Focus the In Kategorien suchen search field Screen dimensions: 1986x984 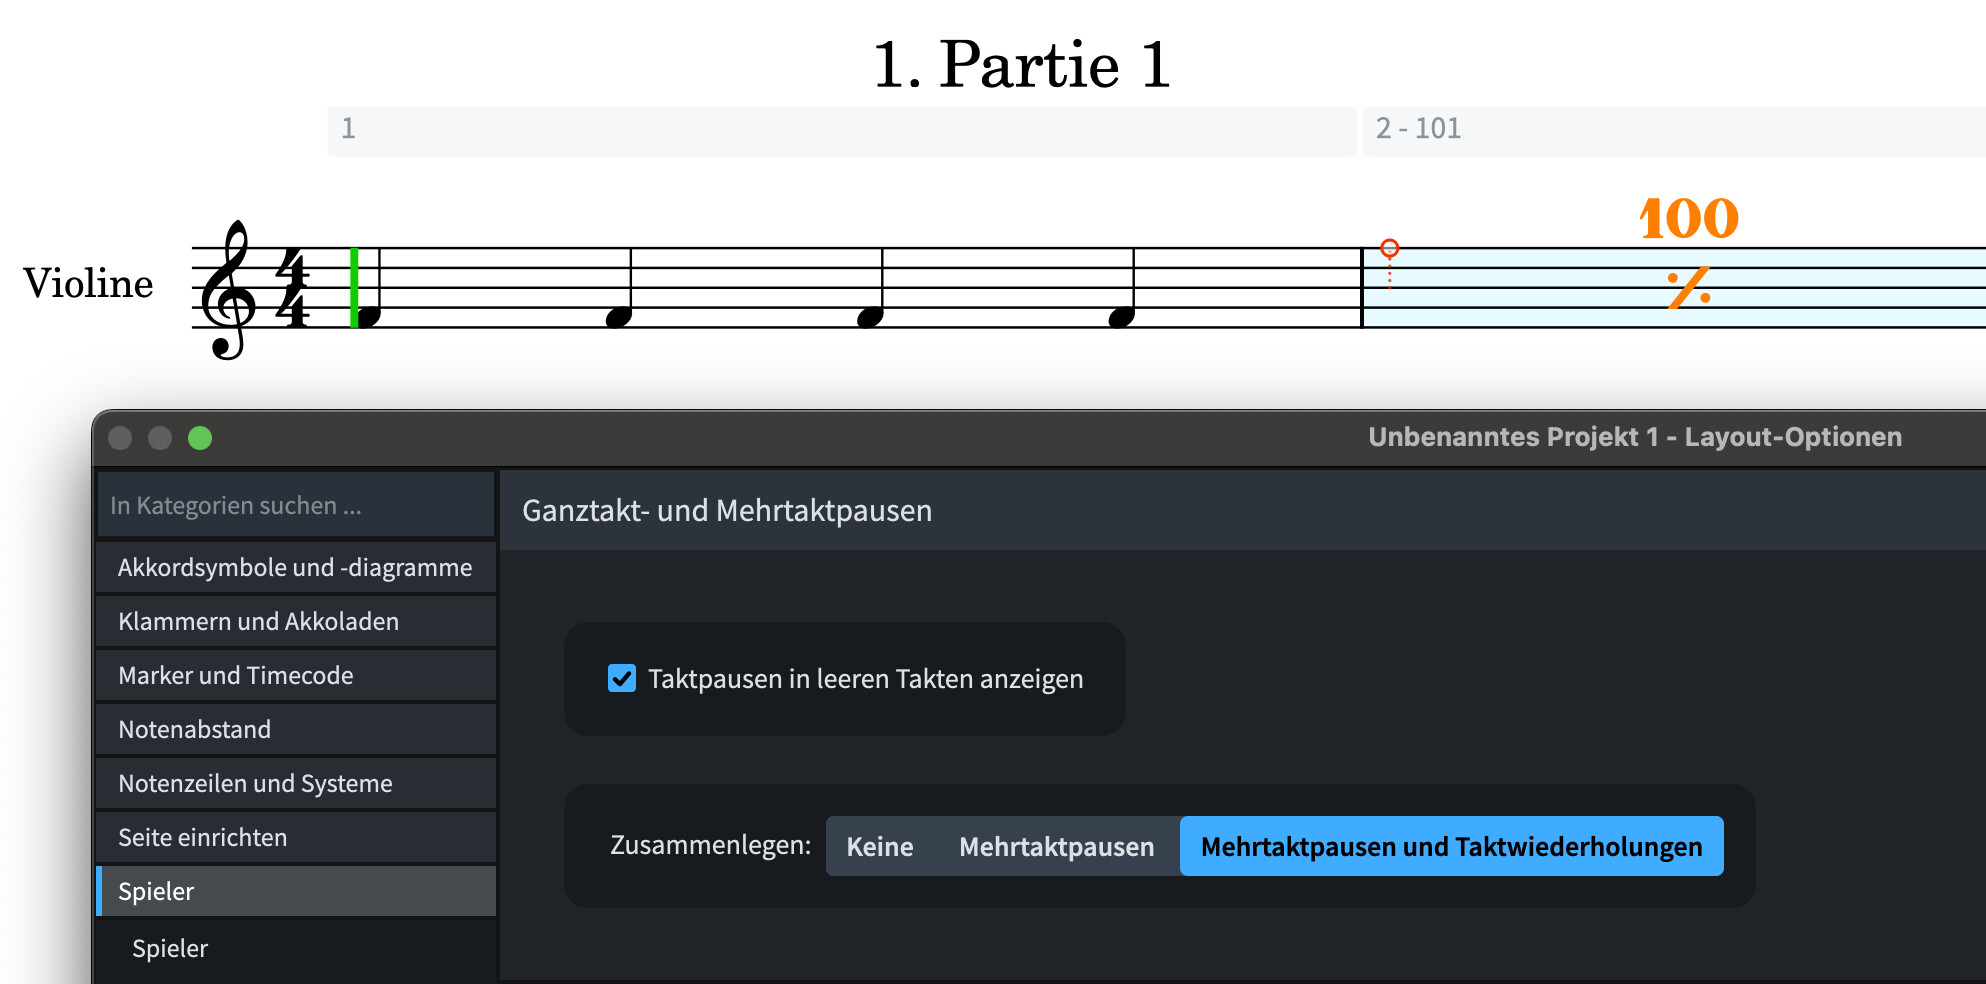tap(297, 506)
